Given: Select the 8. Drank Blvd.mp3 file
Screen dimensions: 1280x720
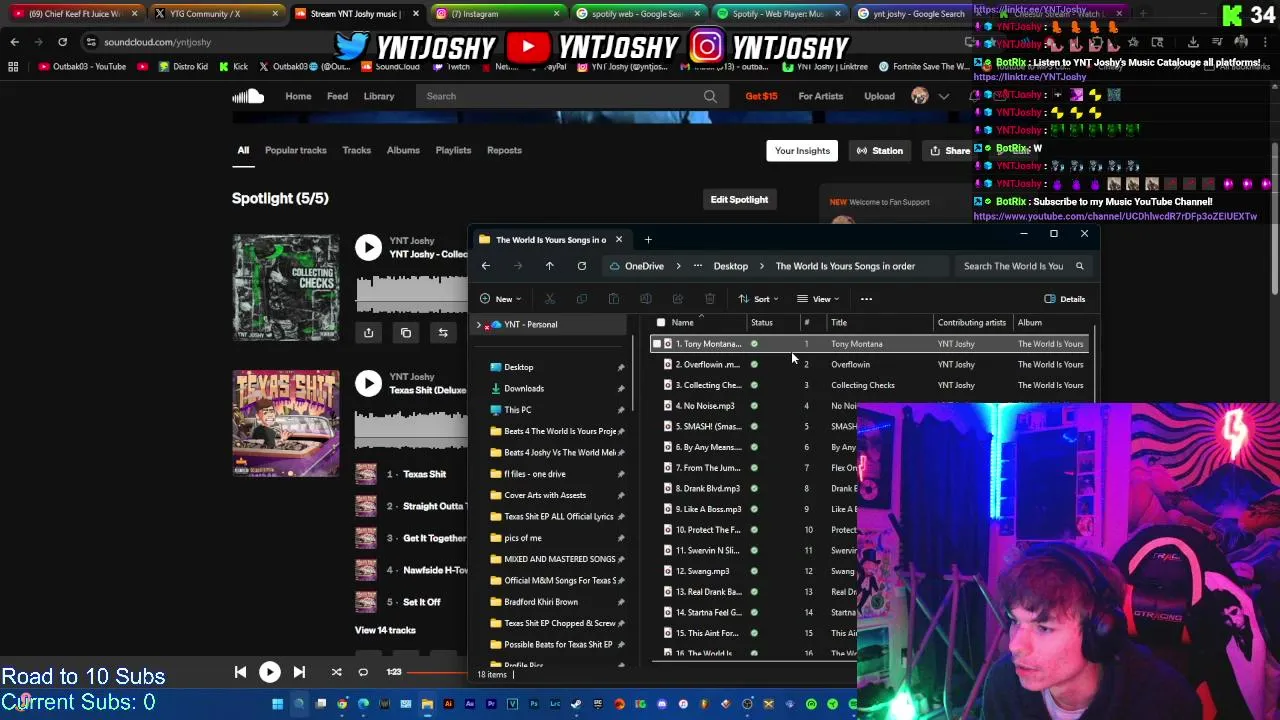Looking at the screenshot, I should click(x=707, y=489).
